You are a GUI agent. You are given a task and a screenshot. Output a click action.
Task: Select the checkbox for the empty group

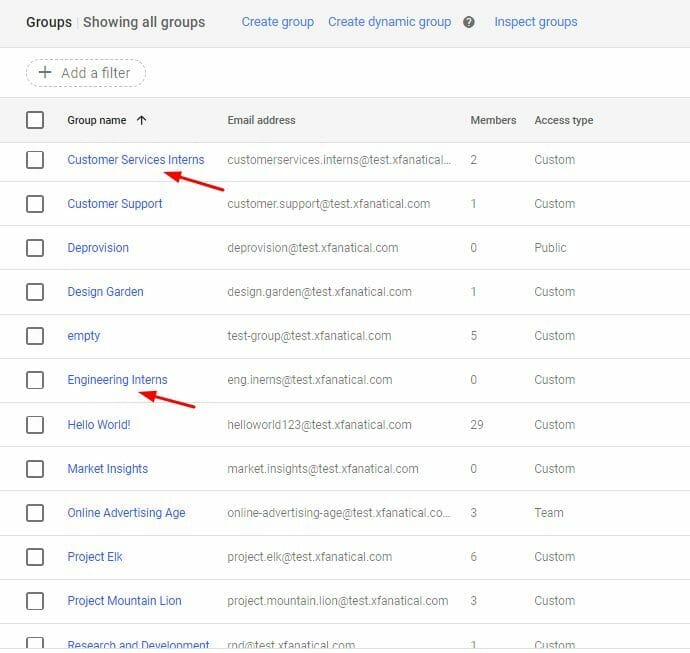click(35, 336)
